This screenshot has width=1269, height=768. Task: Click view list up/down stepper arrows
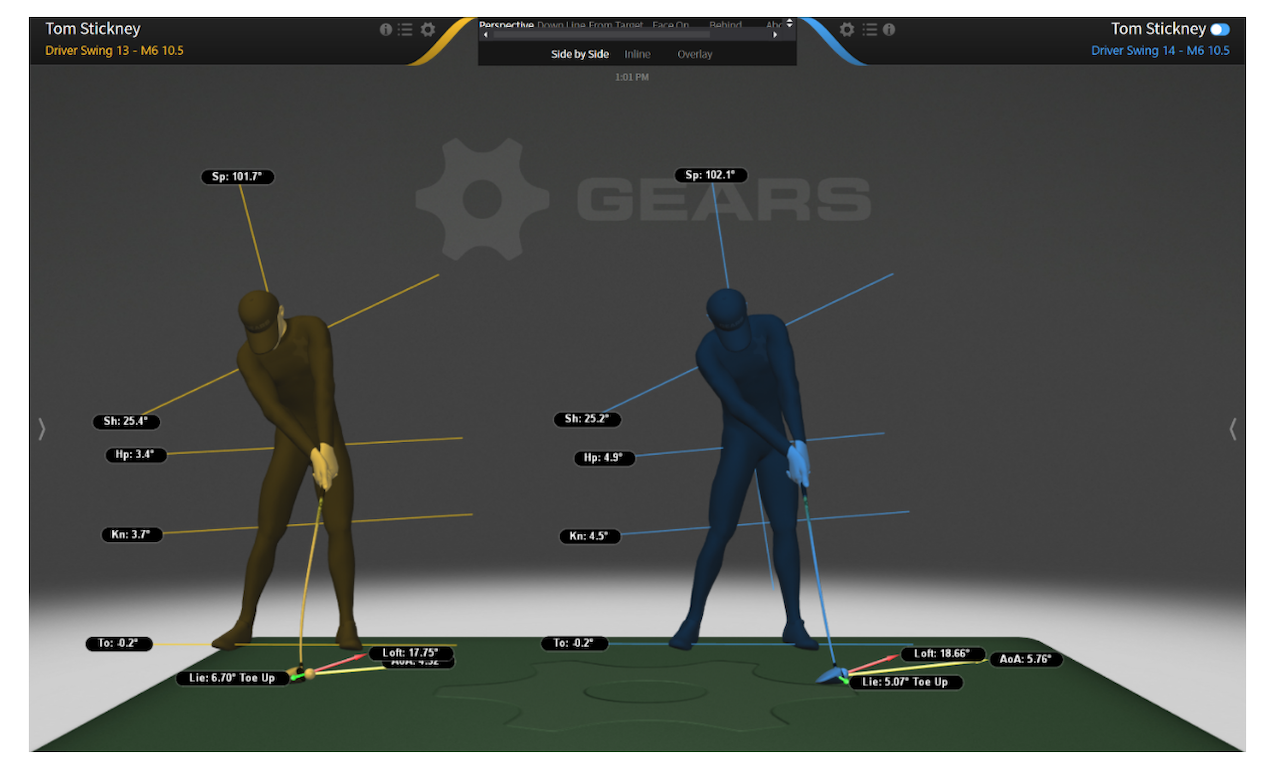[x=790, y=23]
